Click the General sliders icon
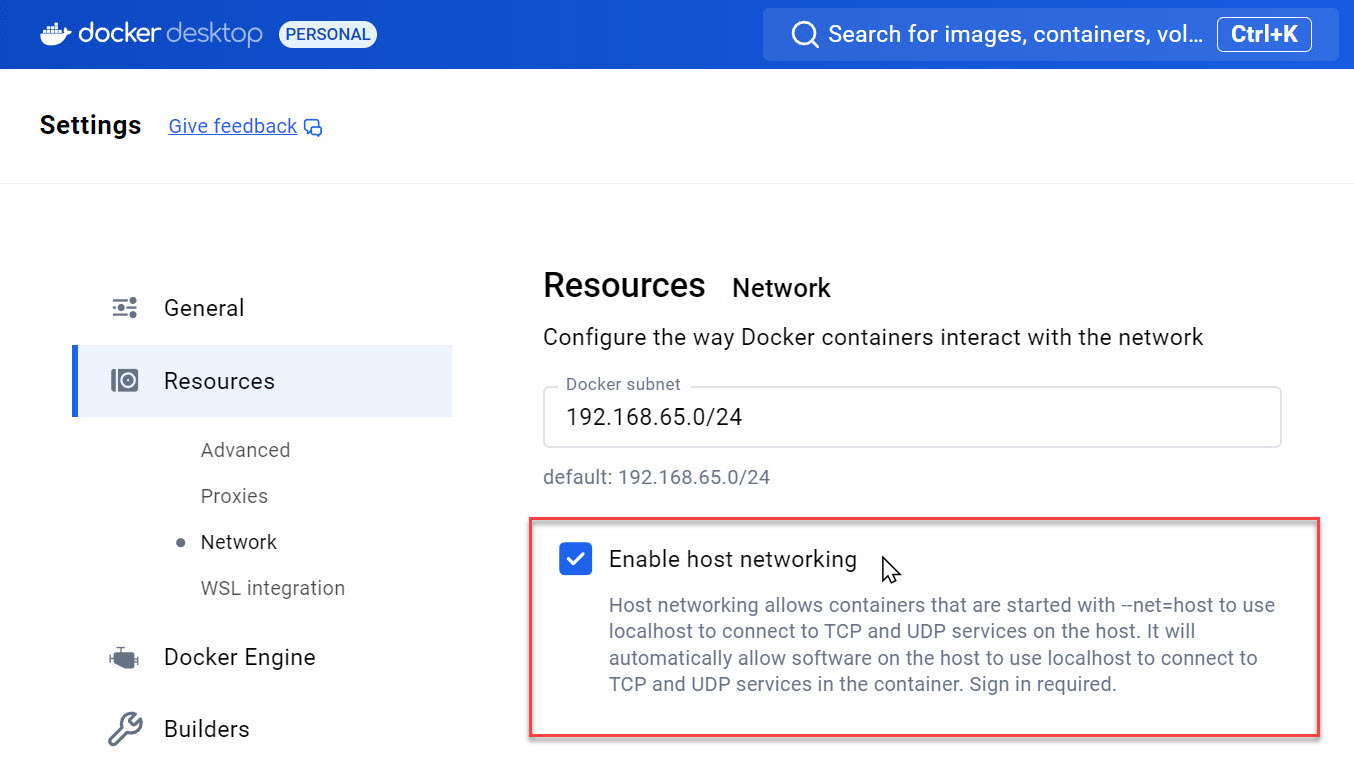 pos(125,308)
